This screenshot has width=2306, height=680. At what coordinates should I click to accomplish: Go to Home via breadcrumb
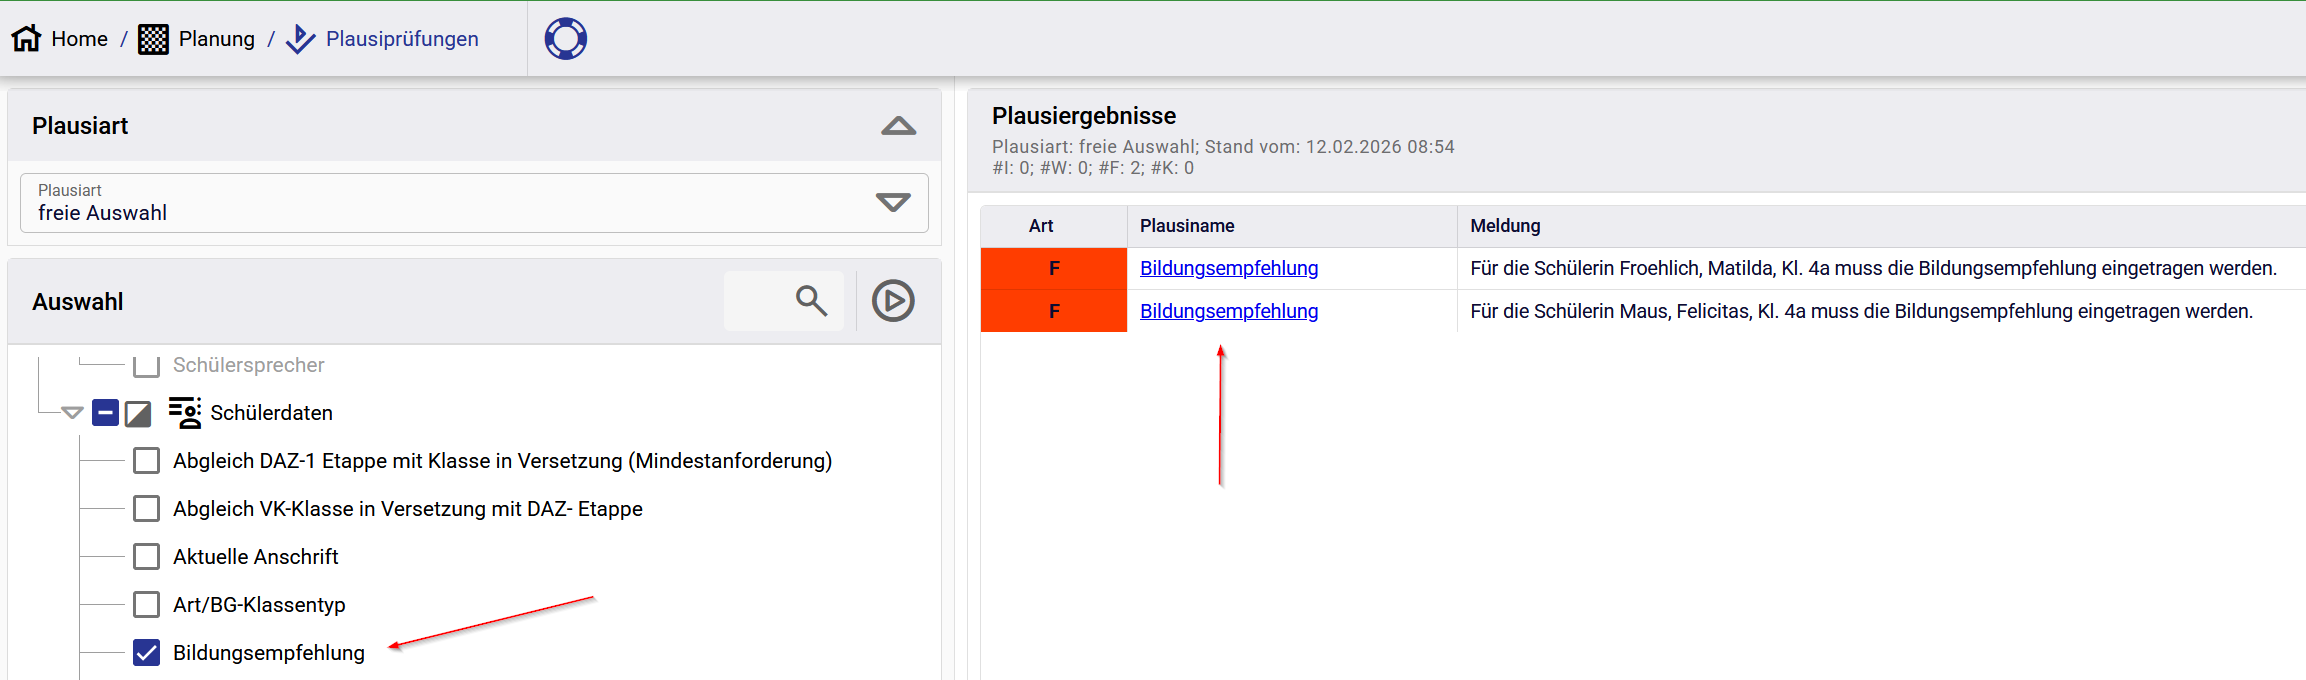pyautogui.click(x=79, y=39)
